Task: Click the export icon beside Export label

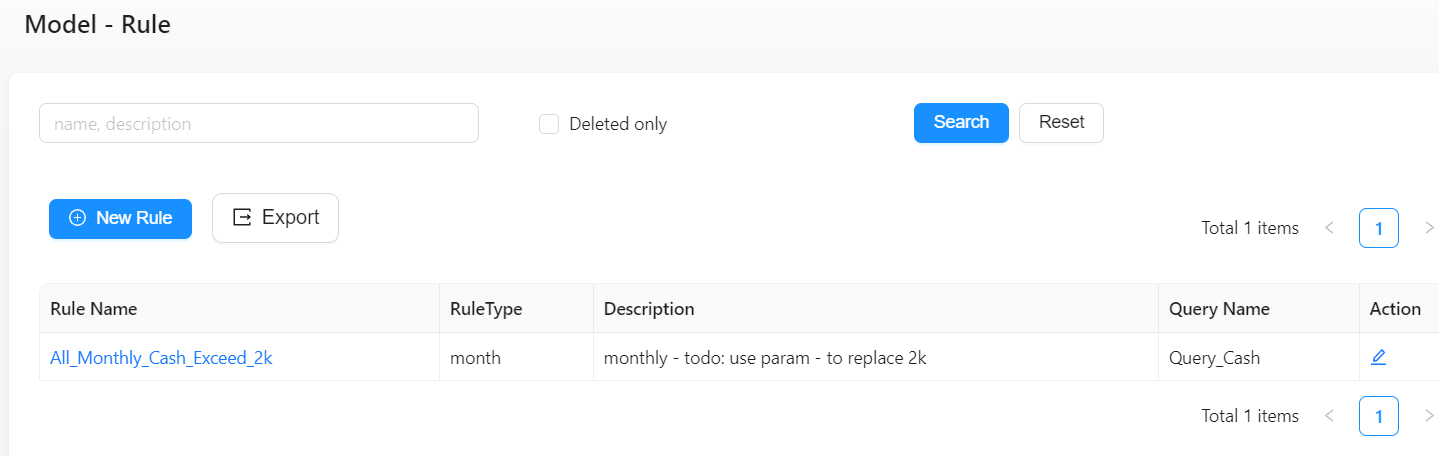Action: pos(242,217)
